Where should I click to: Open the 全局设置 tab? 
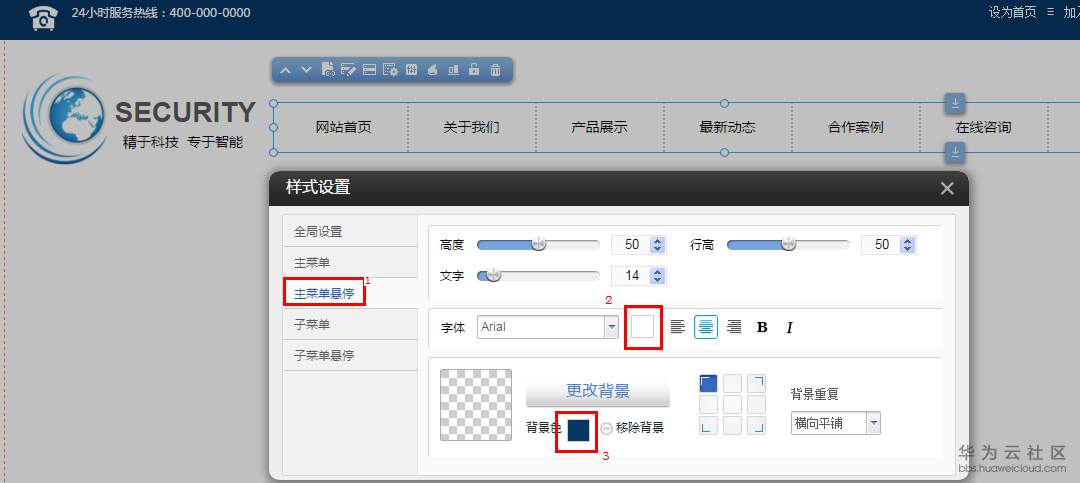pos(351,232)
